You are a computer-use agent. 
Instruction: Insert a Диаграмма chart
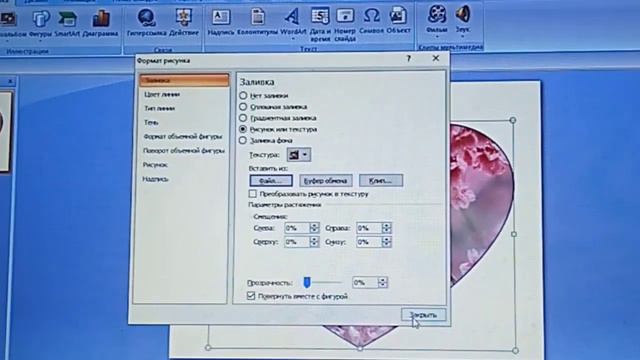click(x=100, y=24)
